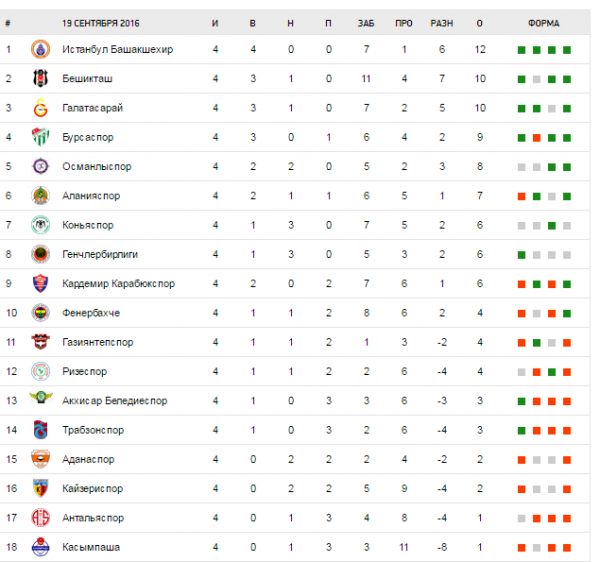The height and width of the screenshot is (562, 600).
Task: Click the Beşiktaş club crest
Action: coord(41,78)
